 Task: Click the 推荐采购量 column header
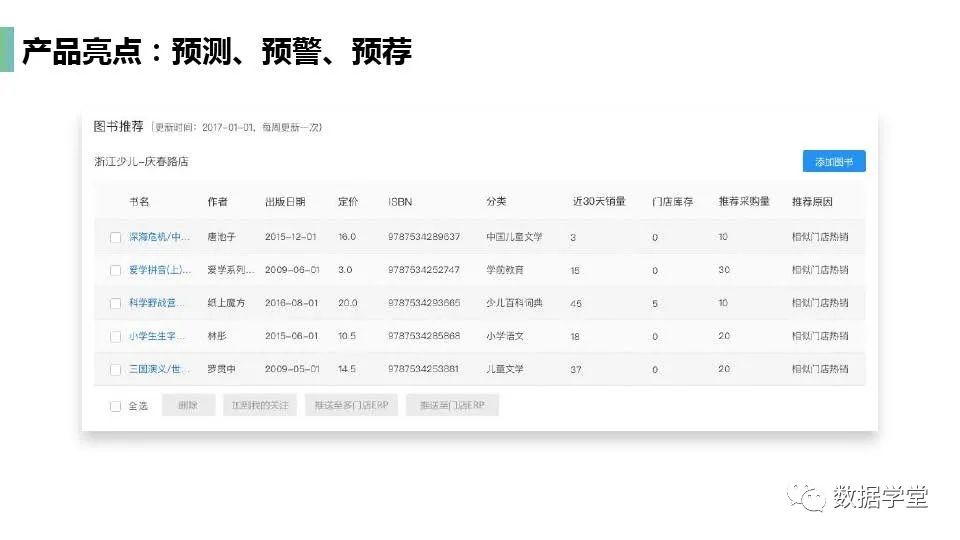pyautogui.click(x=744, y=202)
